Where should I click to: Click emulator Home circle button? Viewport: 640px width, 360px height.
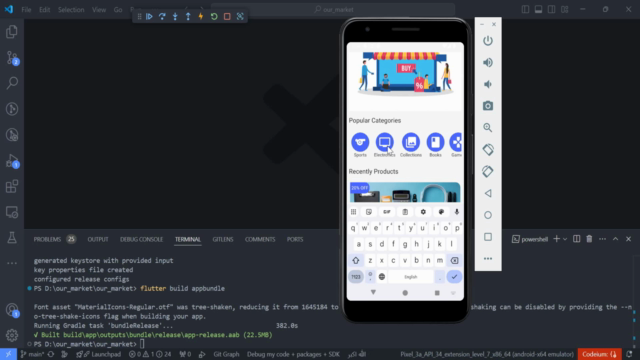(x=488, y=215)
